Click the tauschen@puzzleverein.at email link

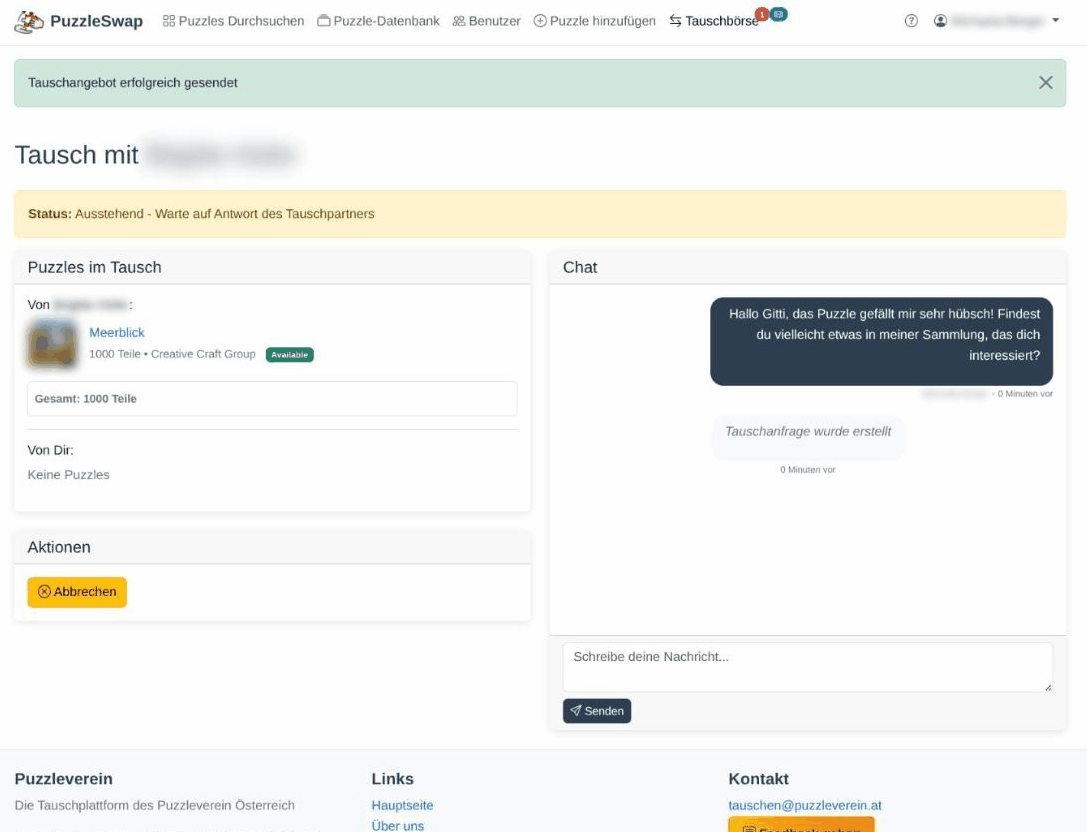click(804, 805)
